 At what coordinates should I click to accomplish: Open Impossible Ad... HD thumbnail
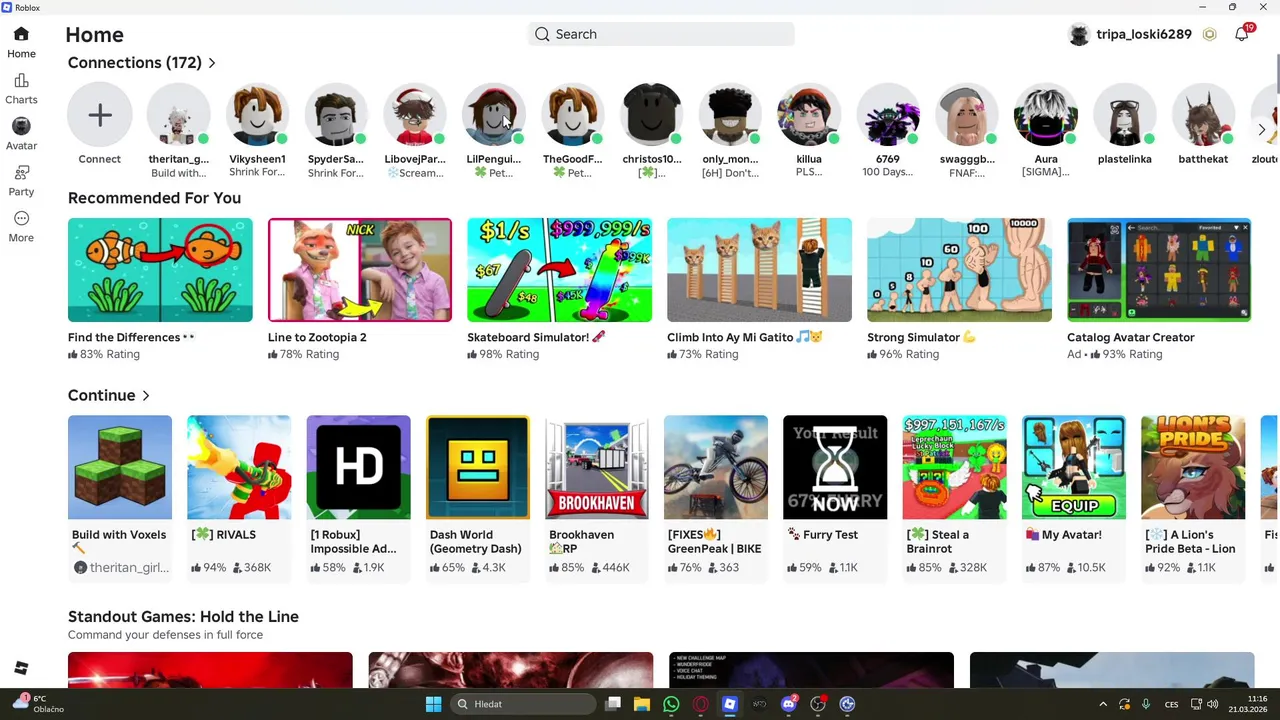(x=358, y=467)
